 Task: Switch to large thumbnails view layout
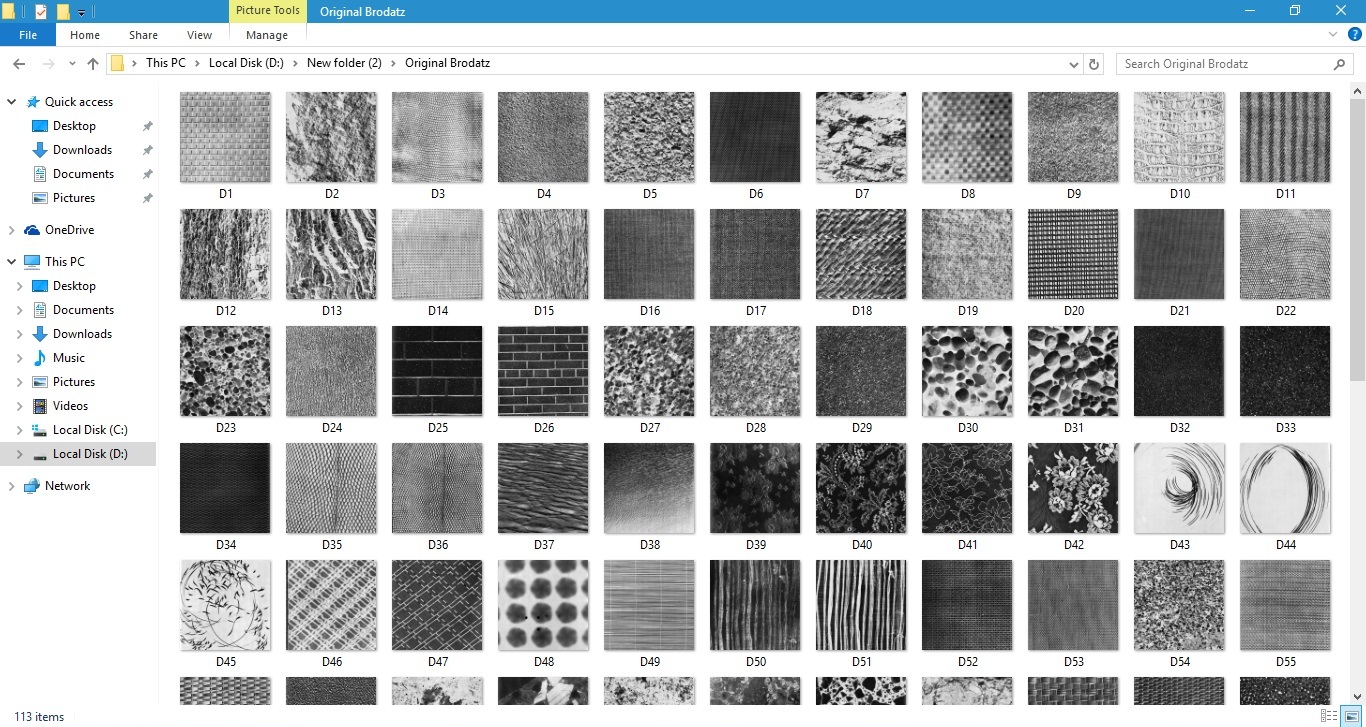(1351, 716)
